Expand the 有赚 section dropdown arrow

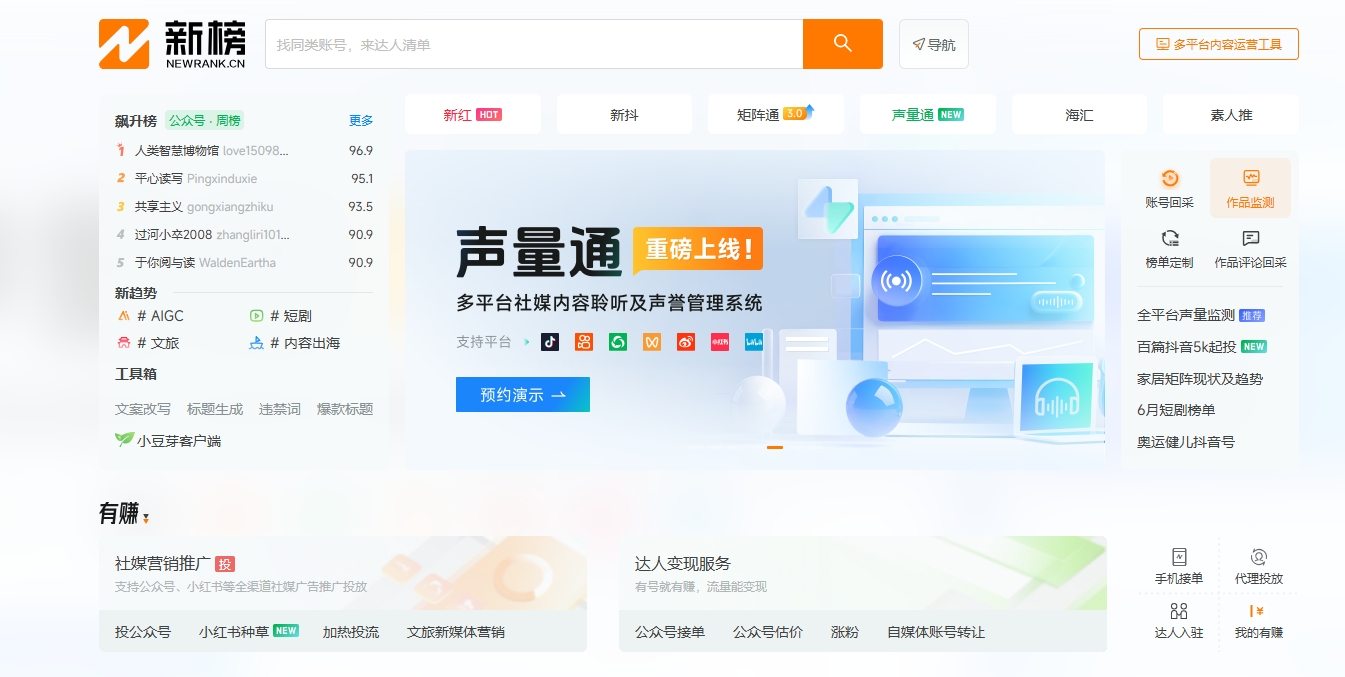[x=146, y=518]
